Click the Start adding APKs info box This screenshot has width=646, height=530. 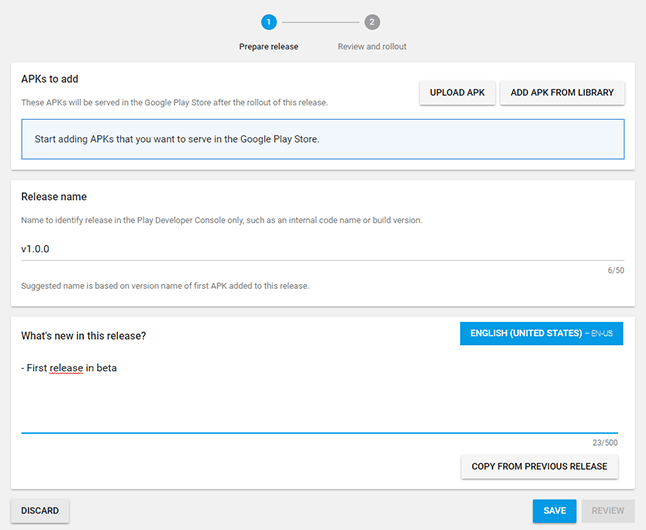click(x=323, y=139)
